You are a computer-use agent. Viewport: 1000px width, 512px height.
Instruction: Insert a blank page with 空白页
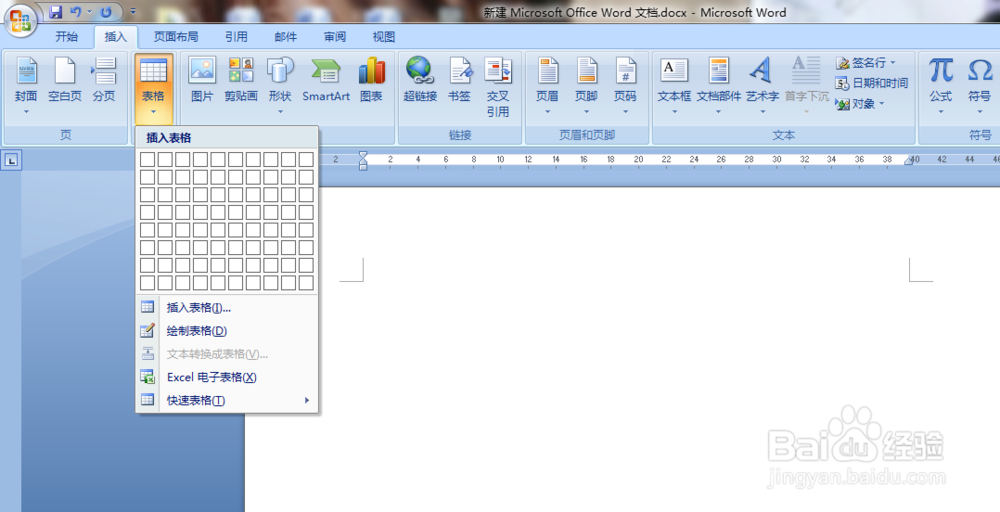coord(65,80)
